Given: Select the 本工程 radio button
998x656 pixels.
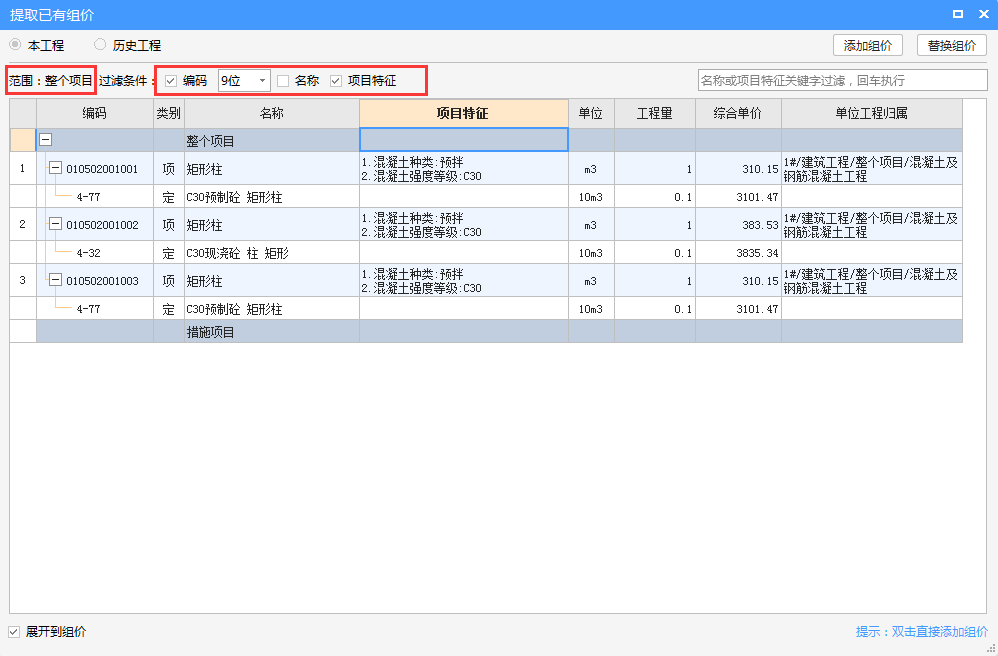Looking at the screenshot, I should click(15, 44).
